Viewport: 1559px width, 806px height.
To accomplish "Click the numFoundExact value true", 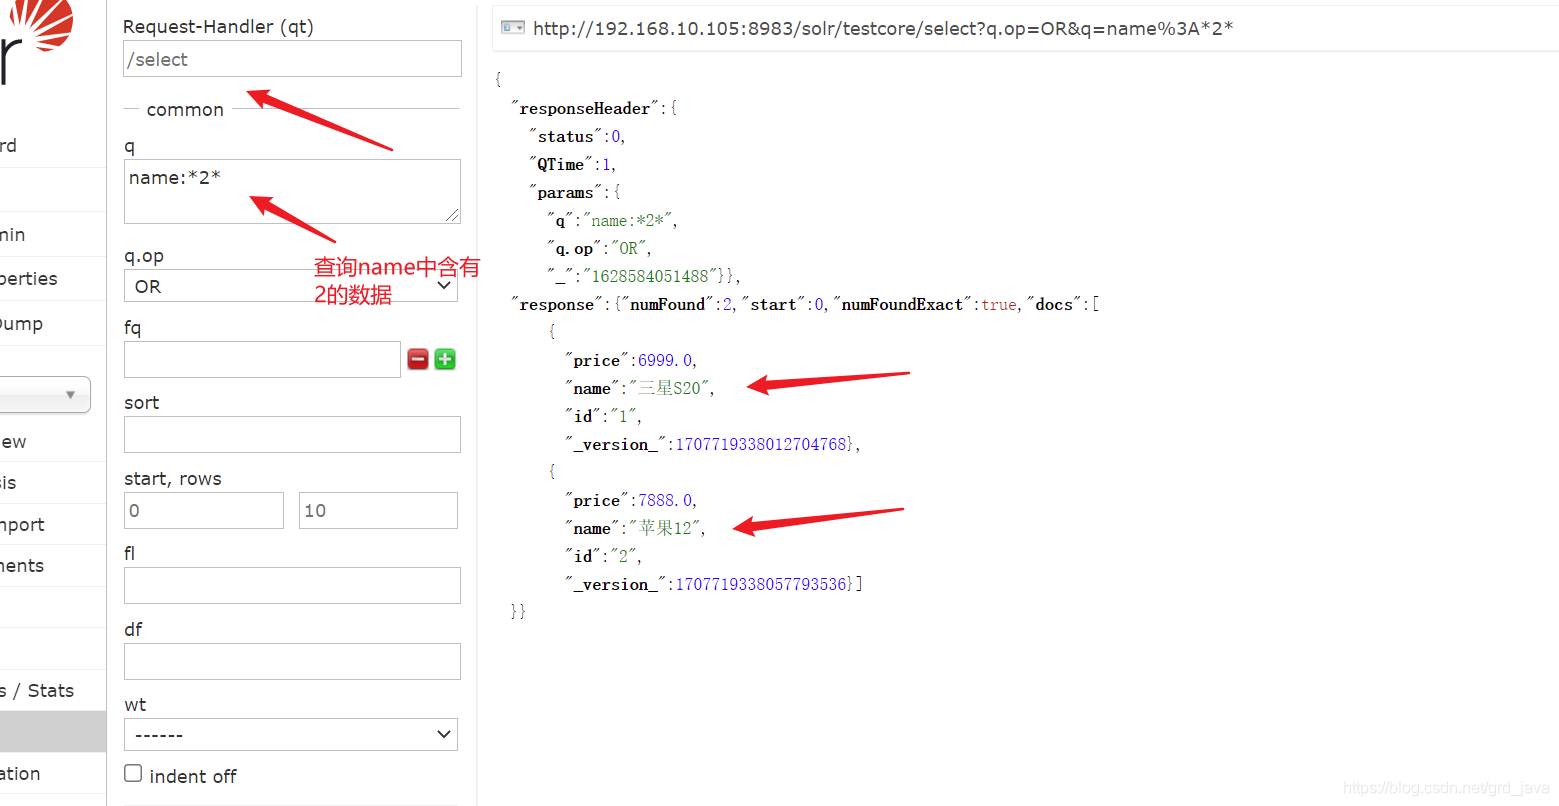I will (x=999, y=304).
